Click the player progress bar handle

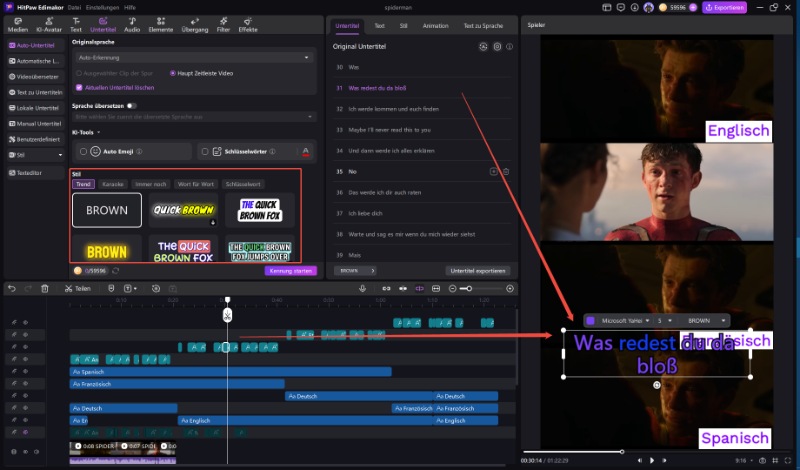click(x=622, y=451)
